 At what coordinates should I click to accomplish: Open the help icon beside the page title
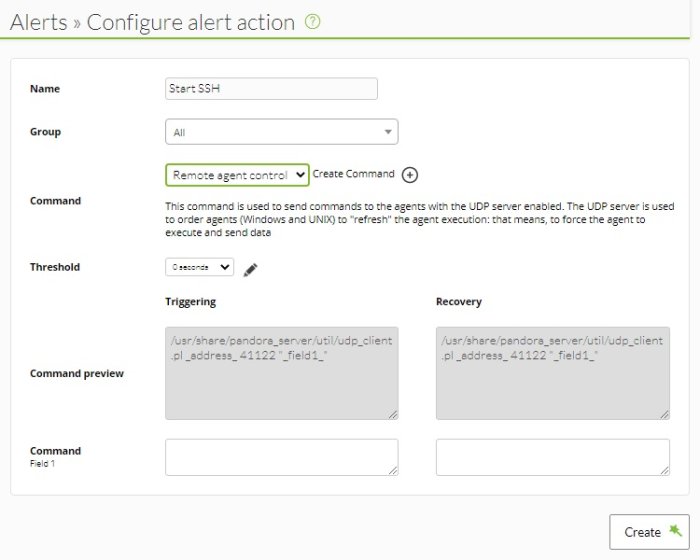click(x=312, y=21)
